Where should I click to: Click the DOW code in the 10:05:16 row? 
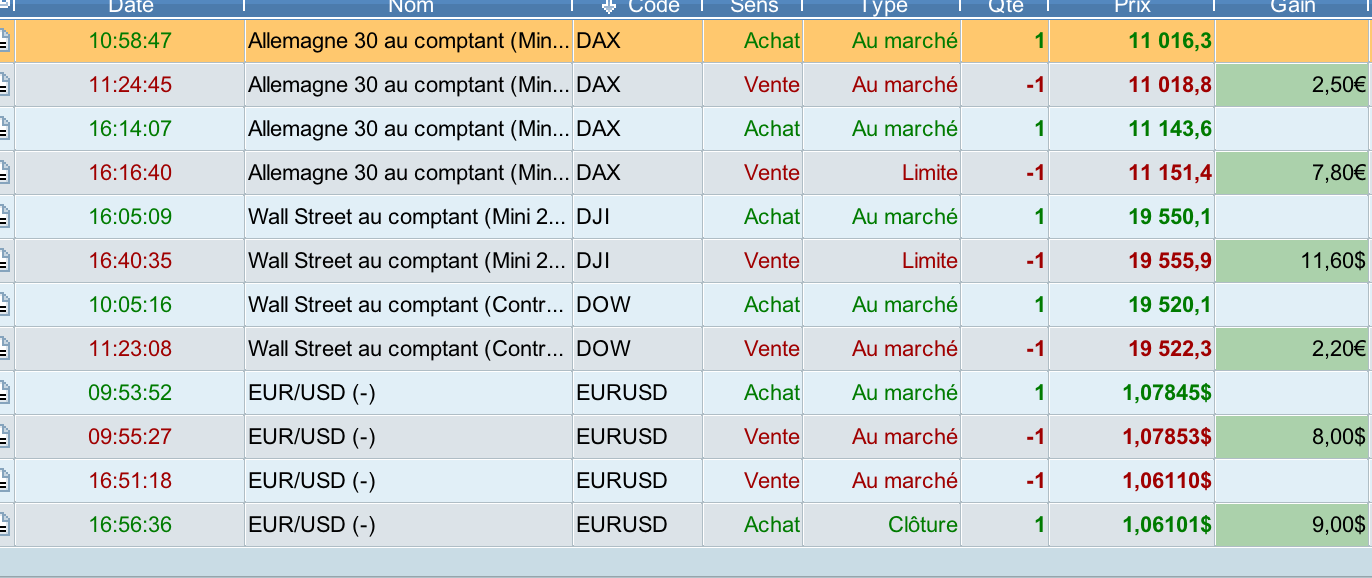tap(603, 305)
